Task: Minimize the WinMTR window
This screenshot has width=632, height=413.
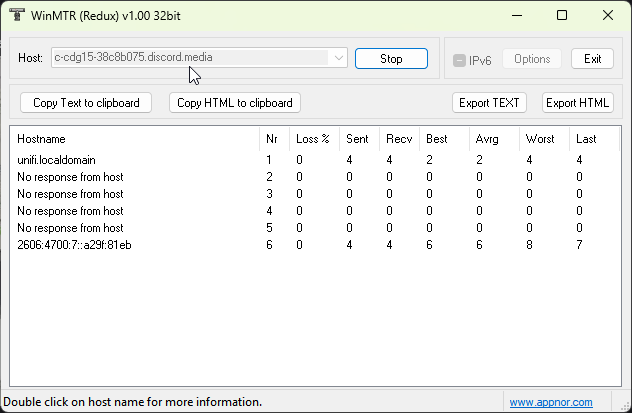Action: (517, 15)
